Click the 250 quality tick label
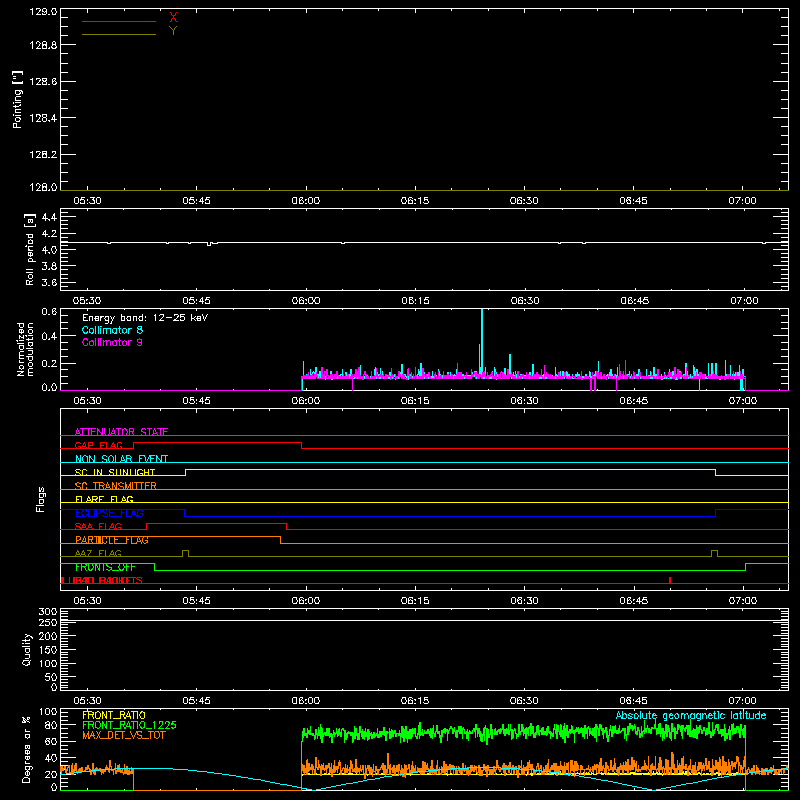 (x=47, y=622)
